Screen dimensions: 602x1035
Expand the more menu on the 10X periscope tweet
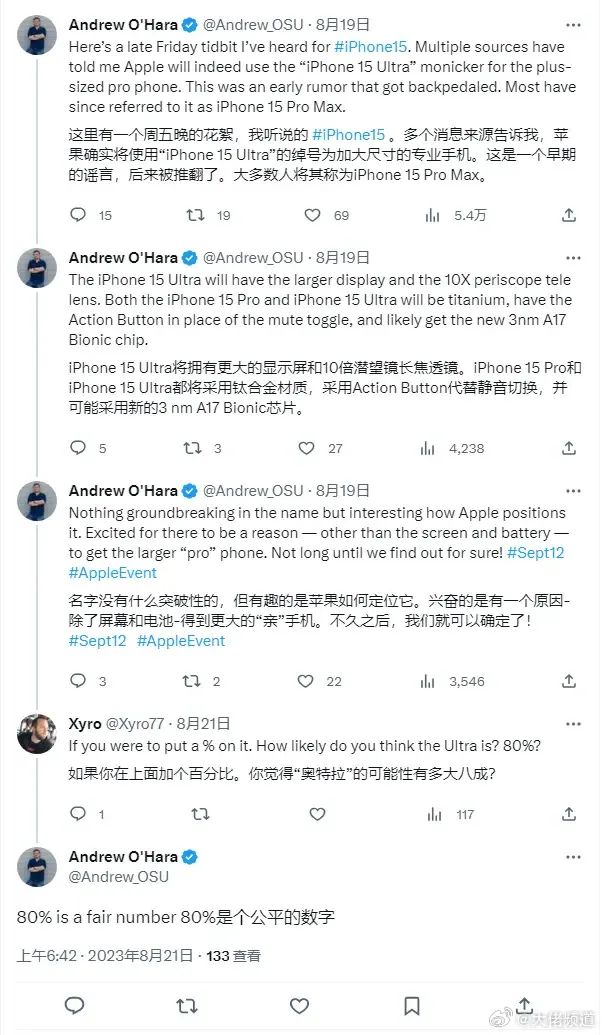[x=569, y=257]
